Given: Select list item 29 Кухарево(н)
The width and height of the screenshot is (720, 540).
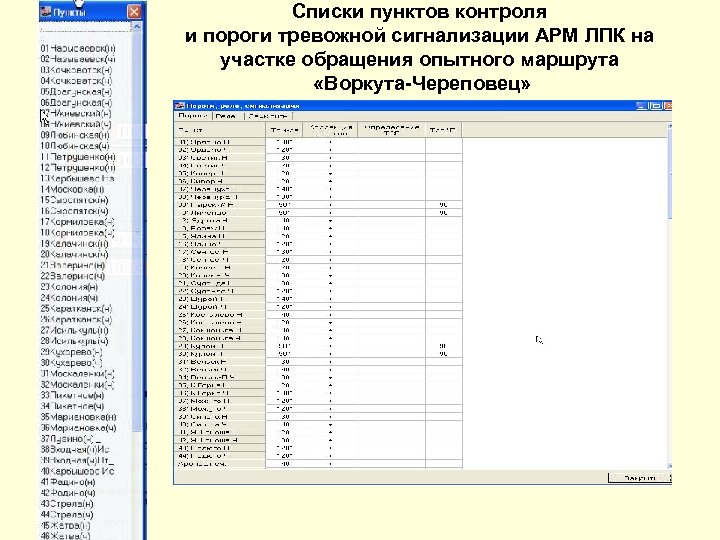Looking at the screenshot, I should coord(72,352).
